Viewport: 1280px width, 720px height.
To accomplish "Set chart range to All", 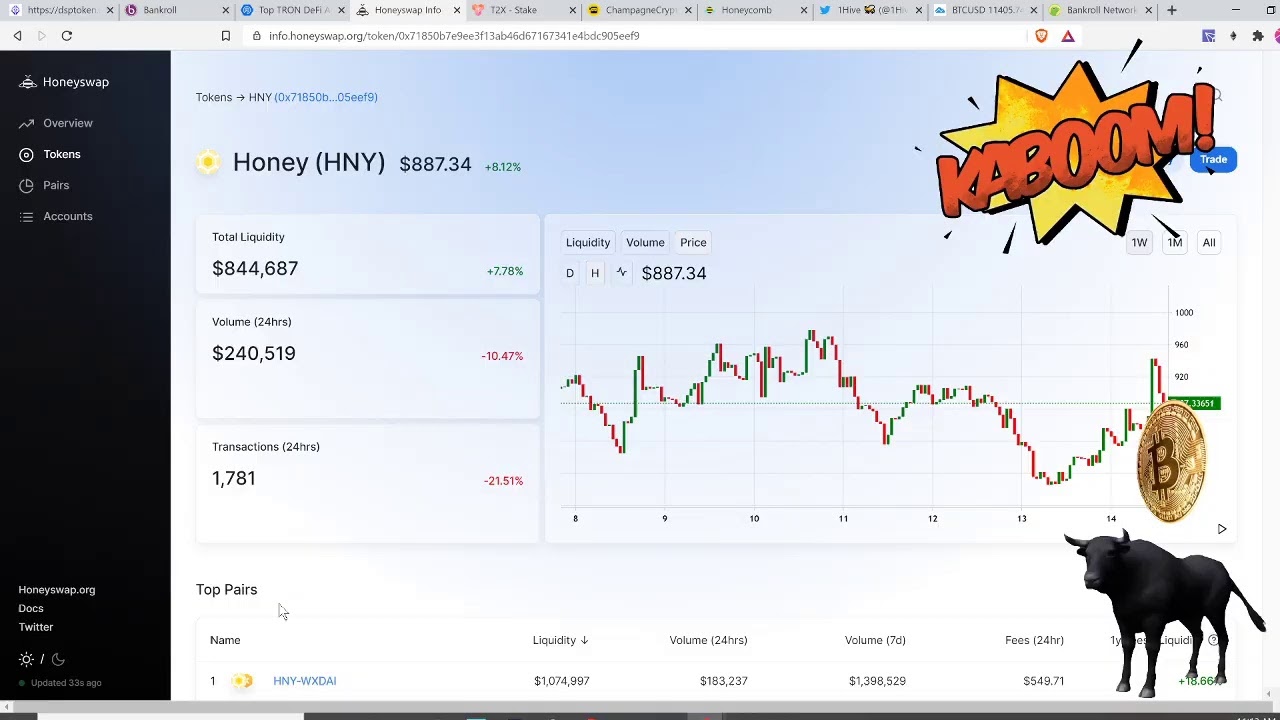I will (1209, 243).
